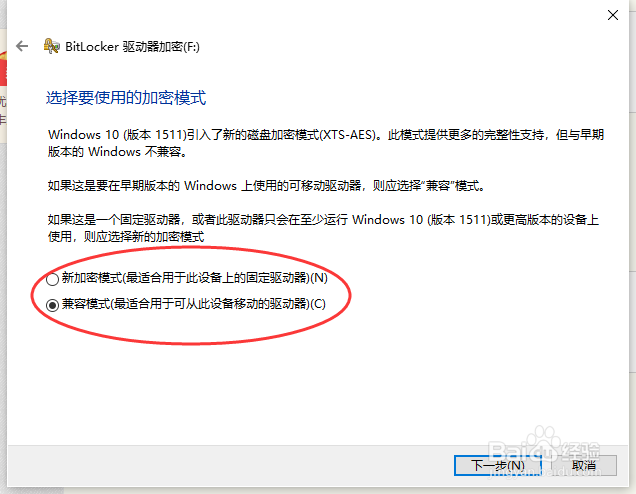Click the paragraph mentioning XTS-AES disk encryption
The height and width of the screenshot is (494, 636).
point(326,143)
